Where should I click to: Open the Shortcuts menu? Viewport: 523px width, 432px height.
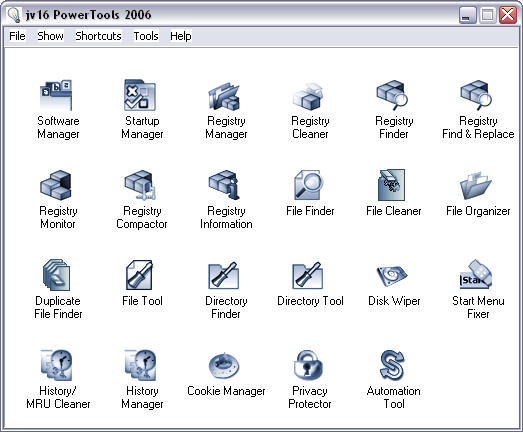pos(98,36)
